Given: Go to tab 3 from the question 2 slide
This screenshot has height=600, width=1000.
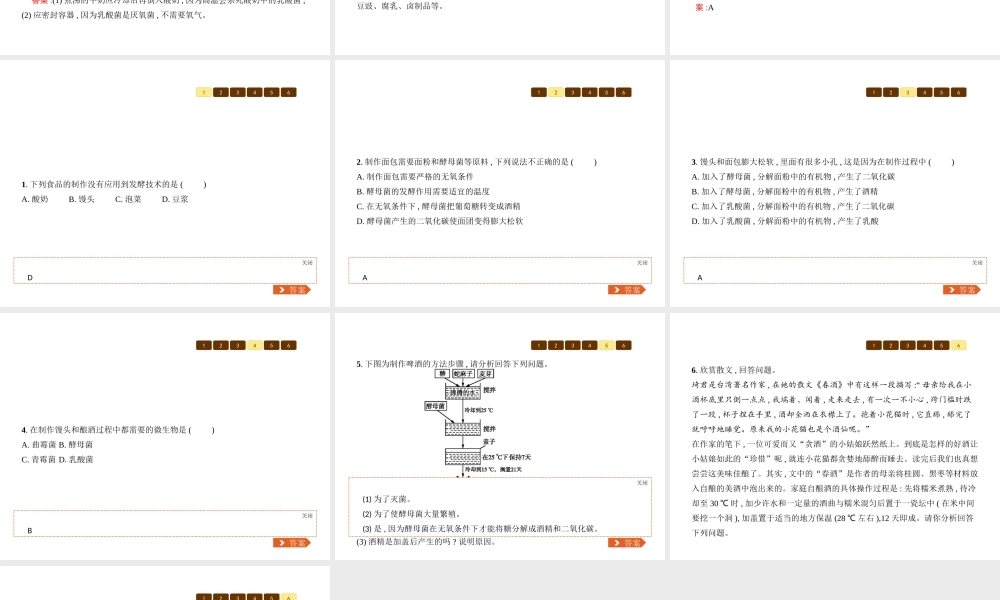Looking at the screenshot, I should tap(573, 92).
